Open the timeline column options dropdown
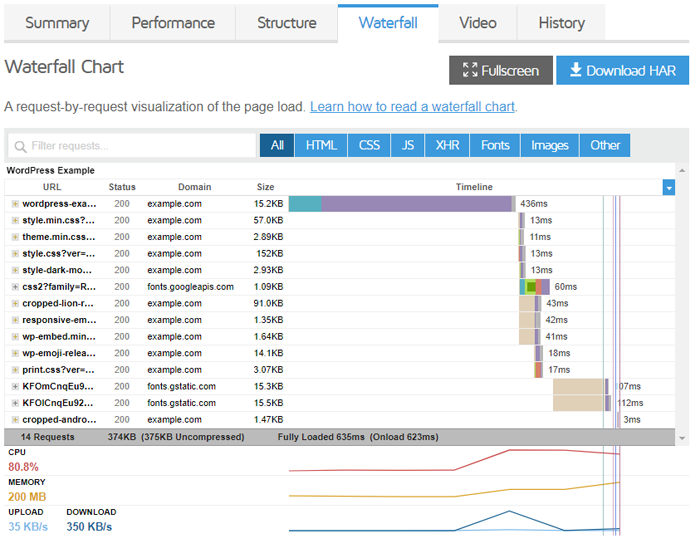The image size is (694, 540). tap(668, 187)
